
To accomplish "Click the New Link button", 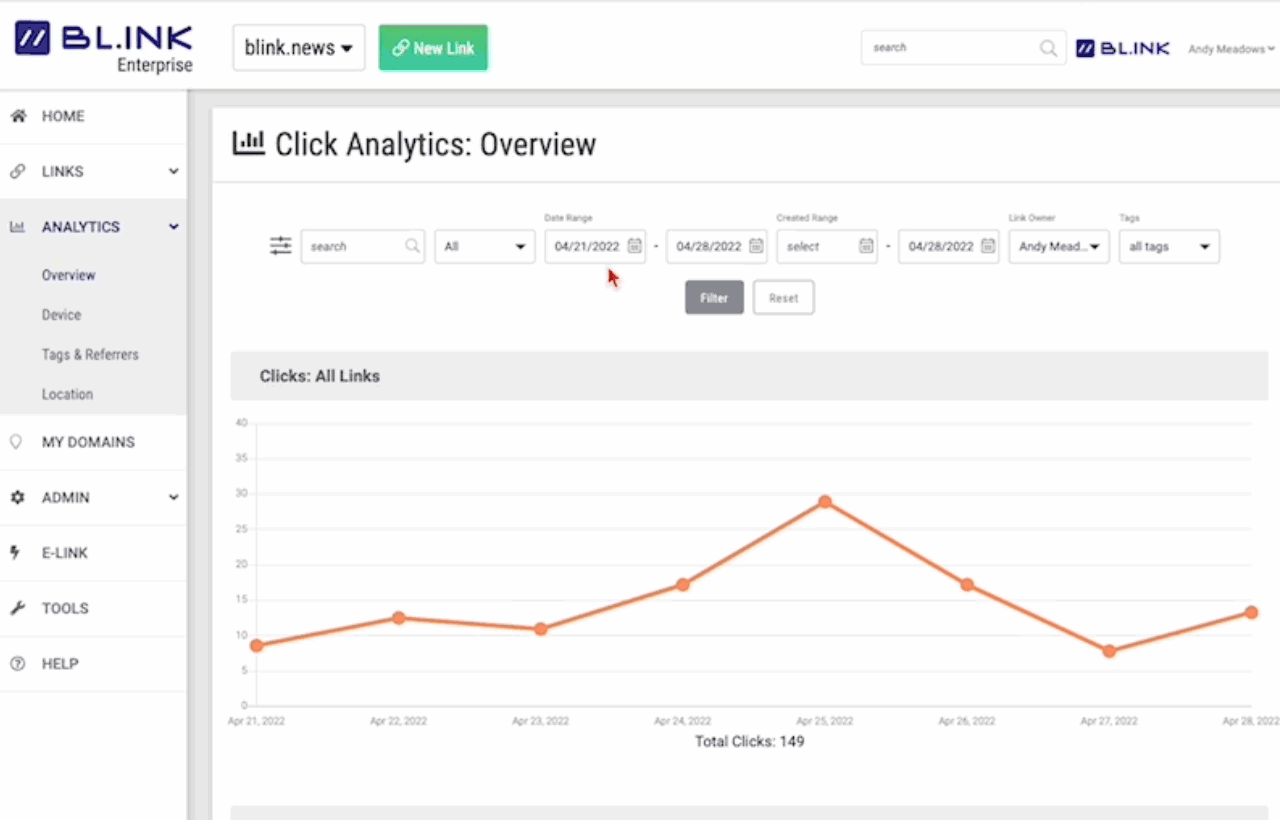I will (x=433, y=48).
